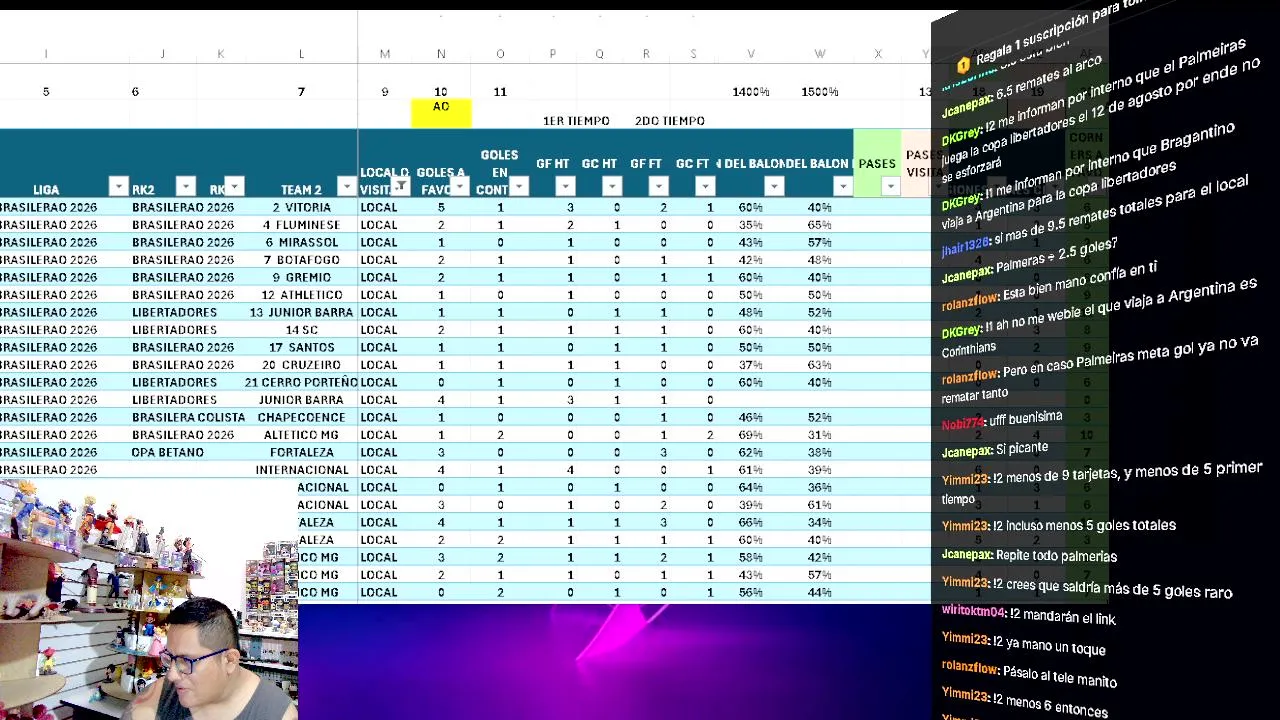The image size is (1280, 720).
Task: Open the TEAM 2 column filter dropdown
Action: coord(347,186)
